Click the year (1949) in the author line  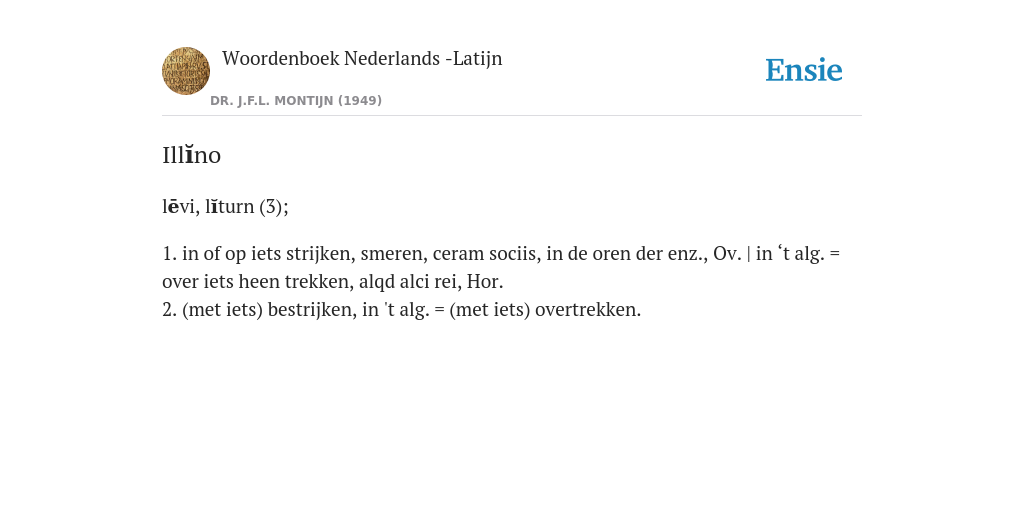click(x=360, y=101)
